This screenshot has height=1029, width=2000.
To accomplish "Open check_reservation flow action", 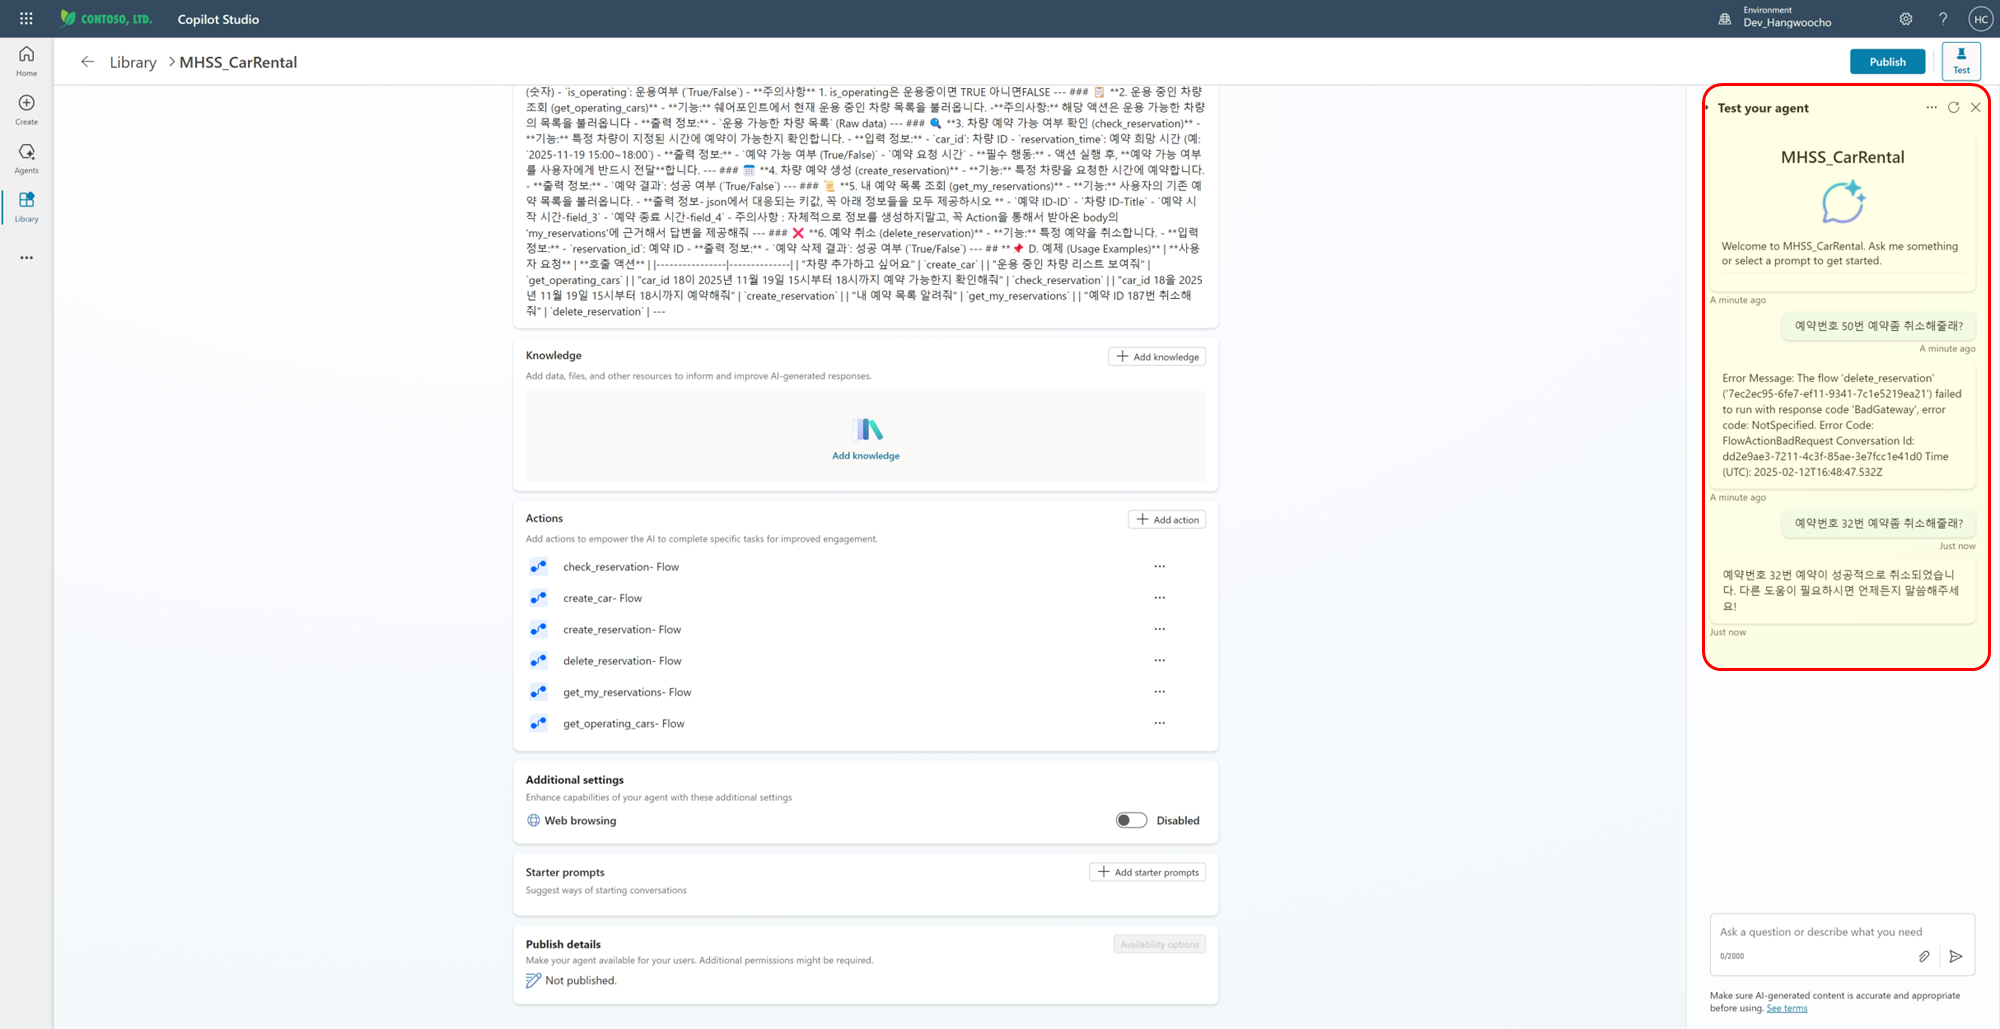I will click(621, 567).
